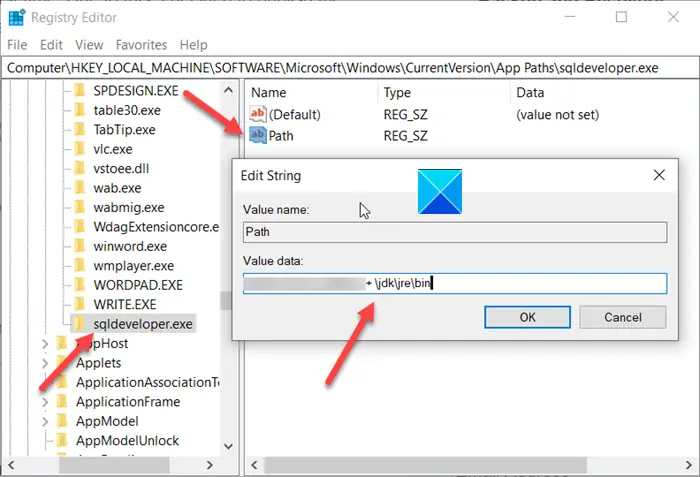Viewport: 700px width, 477px height.
Task: Select the wmplayer.exe folder icon
Action: pos(80,265)
